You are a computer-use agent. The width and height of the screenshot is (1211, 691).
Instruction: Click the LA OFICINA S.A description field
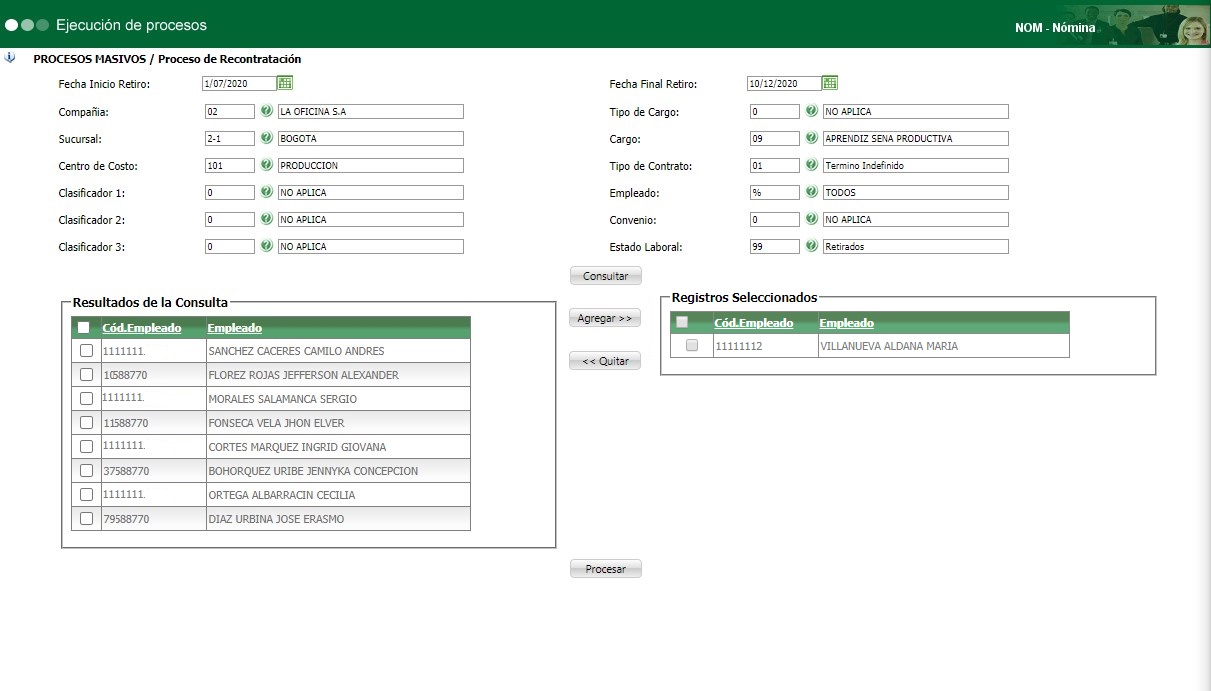click(371, 111)
